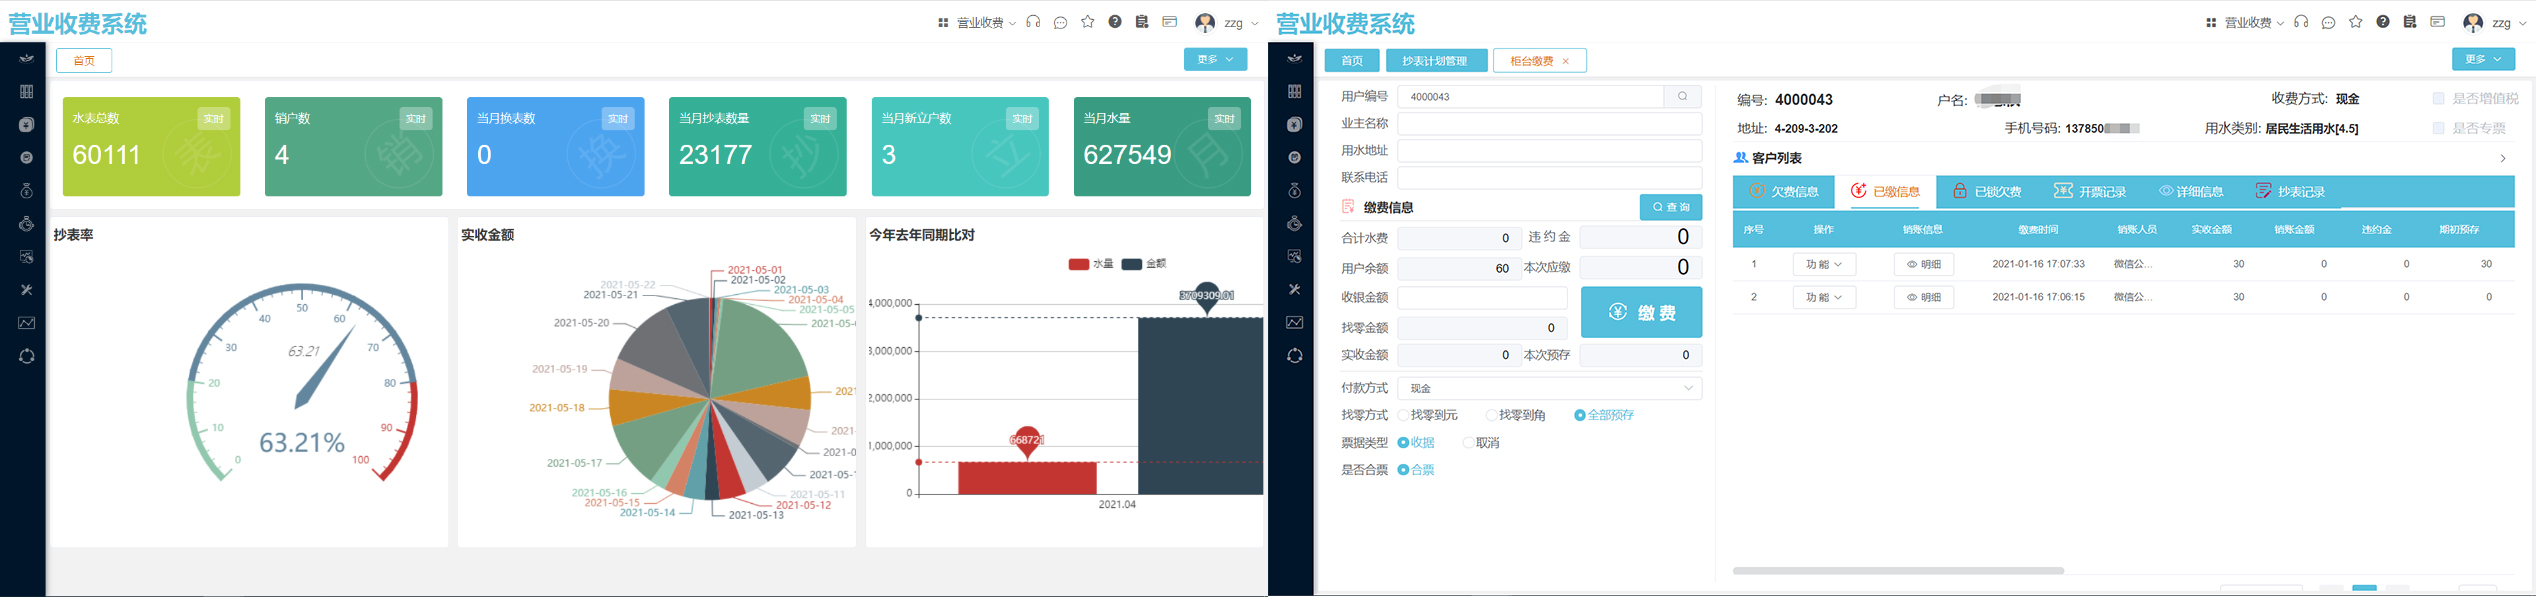This screenshot has height=597, width=2536.
Task: Switch to the 已锁欠费 tab
Action: tap(1987, 191)
